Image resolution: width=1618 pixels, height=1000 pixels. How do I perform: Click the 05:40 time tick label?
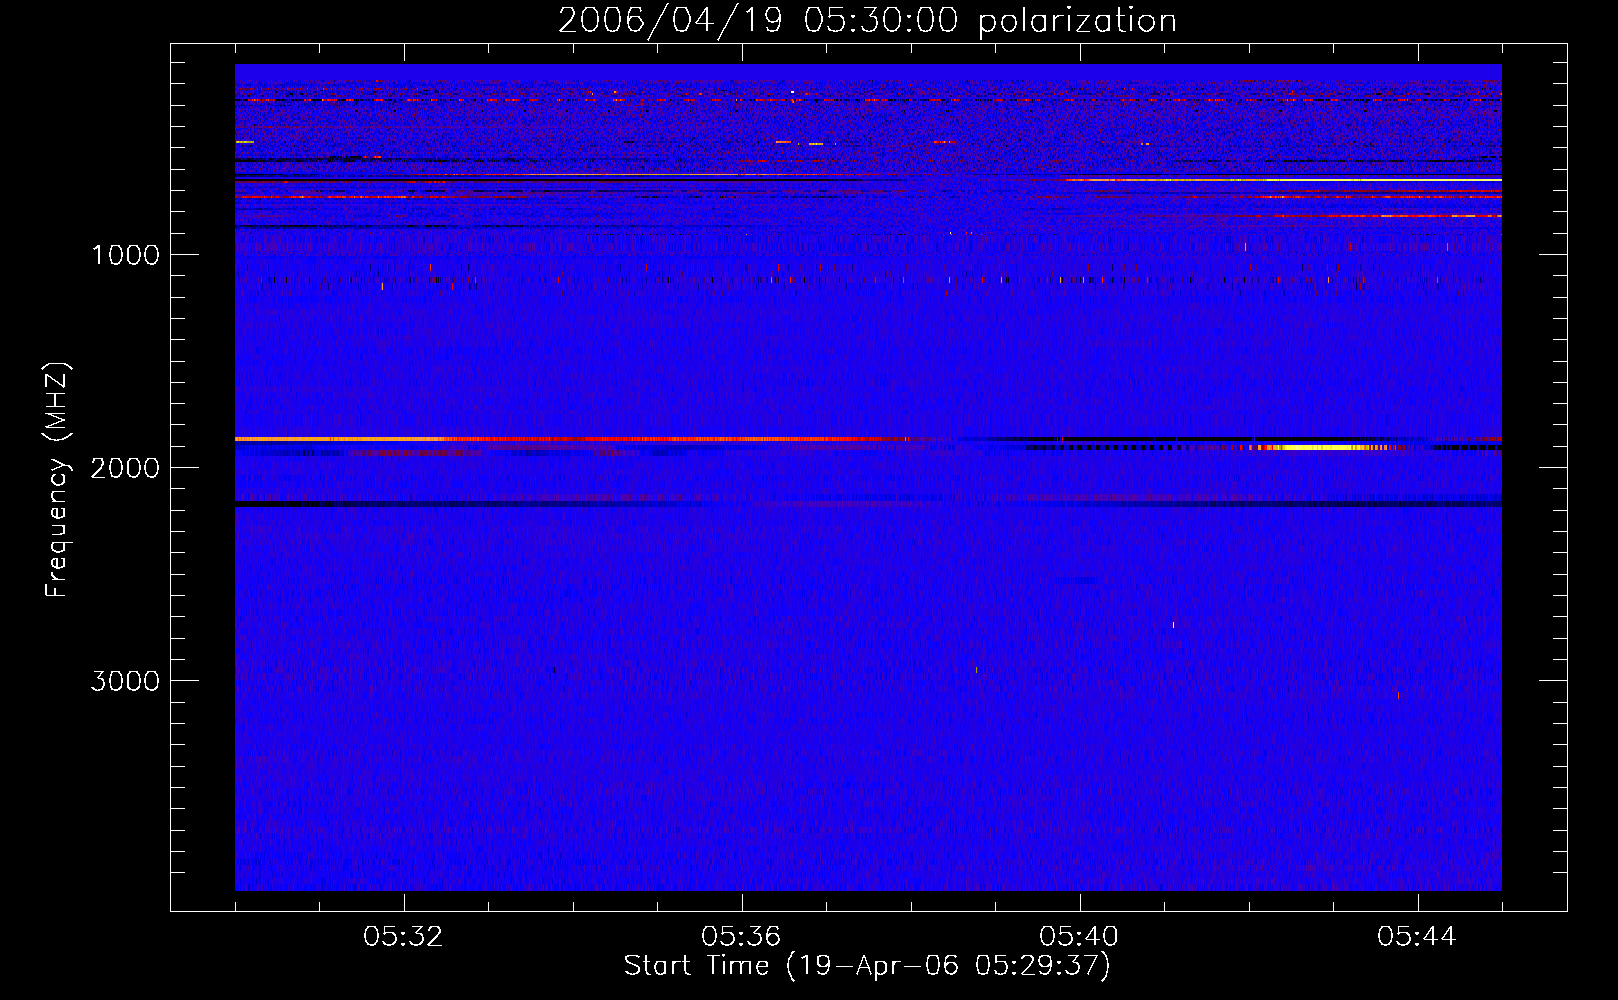pos(1080,937)
